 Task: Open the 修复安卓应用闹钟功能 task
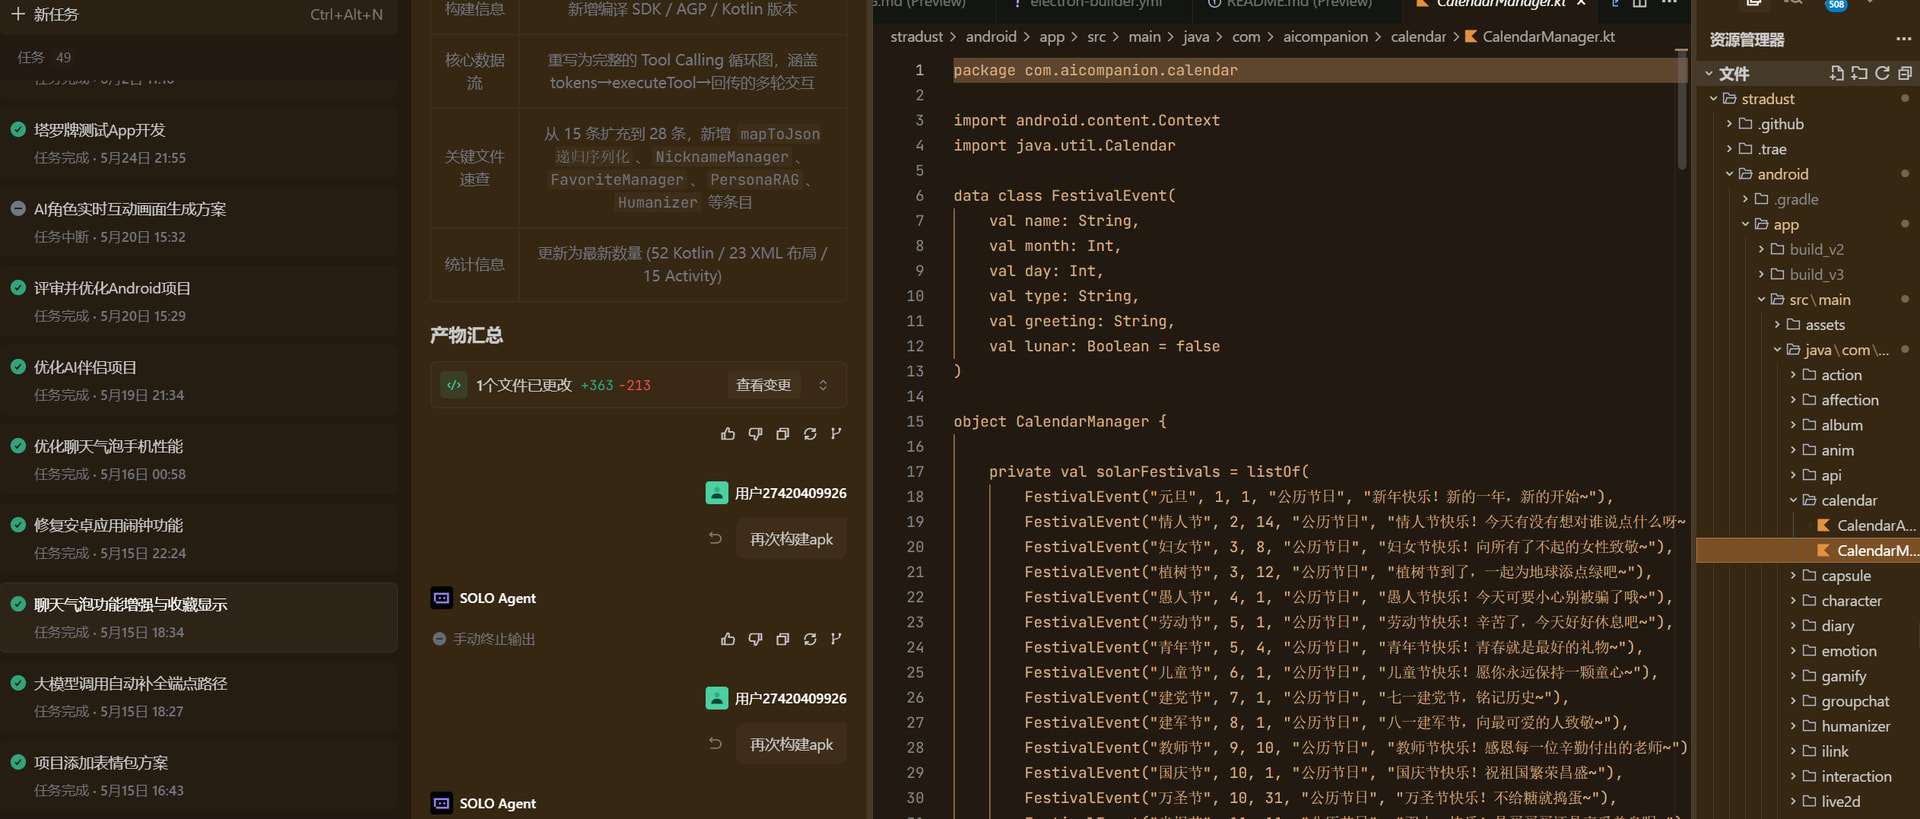199,539
